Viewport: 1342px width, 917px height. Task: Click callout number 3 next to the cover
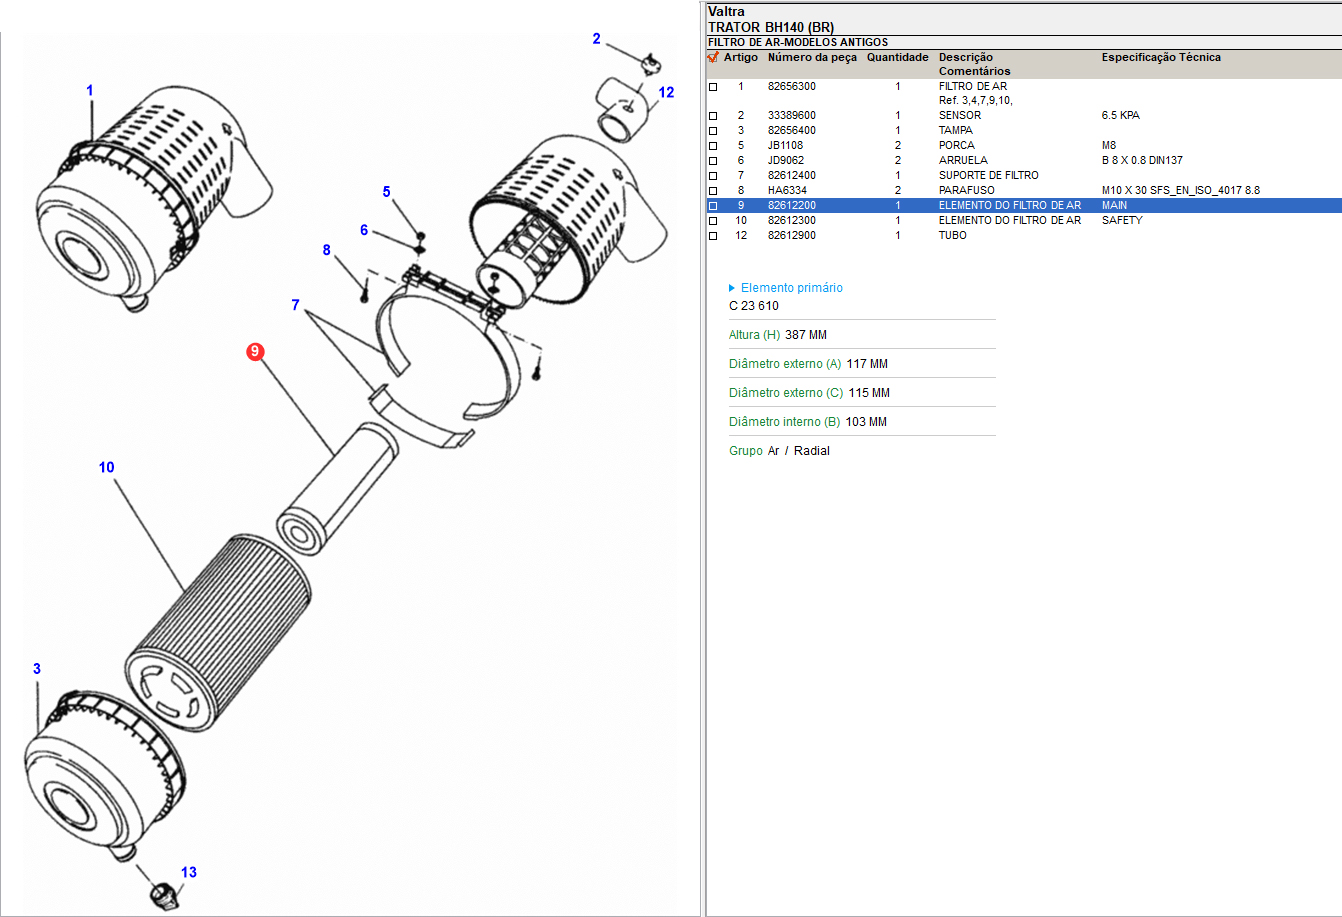[37, 668]
